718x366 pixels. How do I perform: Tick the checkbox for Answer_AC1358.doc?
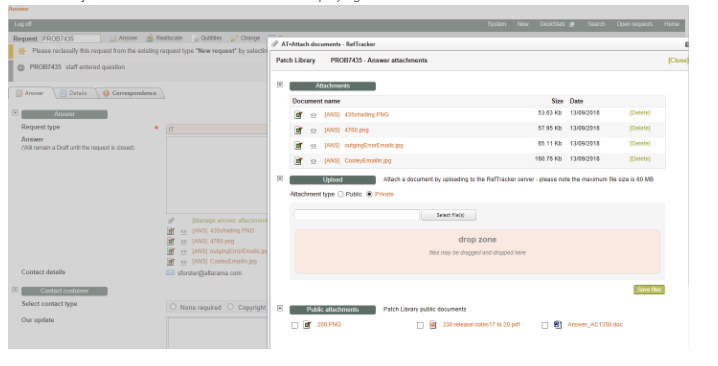(x=544, y=325)
